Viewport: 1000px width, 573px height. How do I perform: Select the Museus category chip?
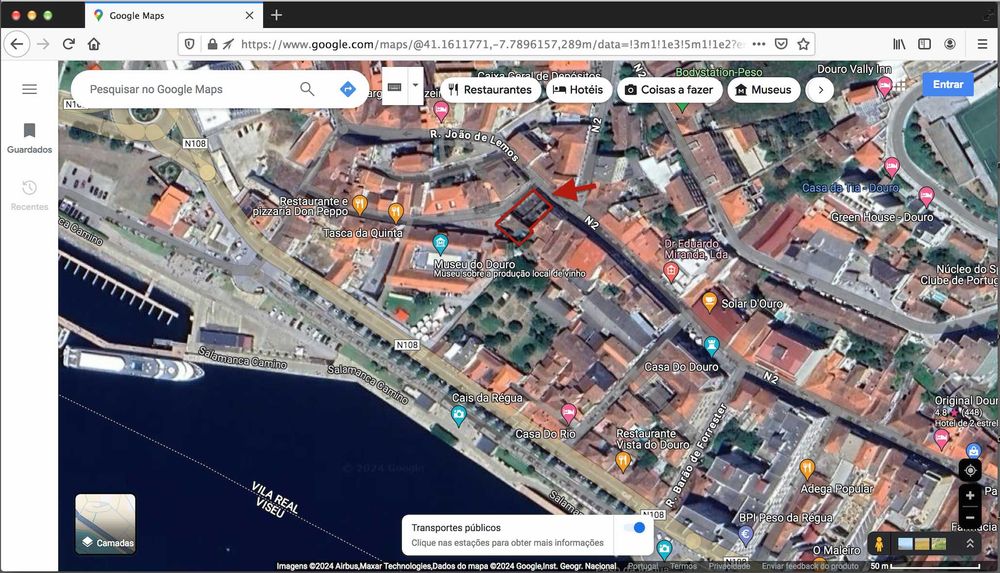pos(764,90)
